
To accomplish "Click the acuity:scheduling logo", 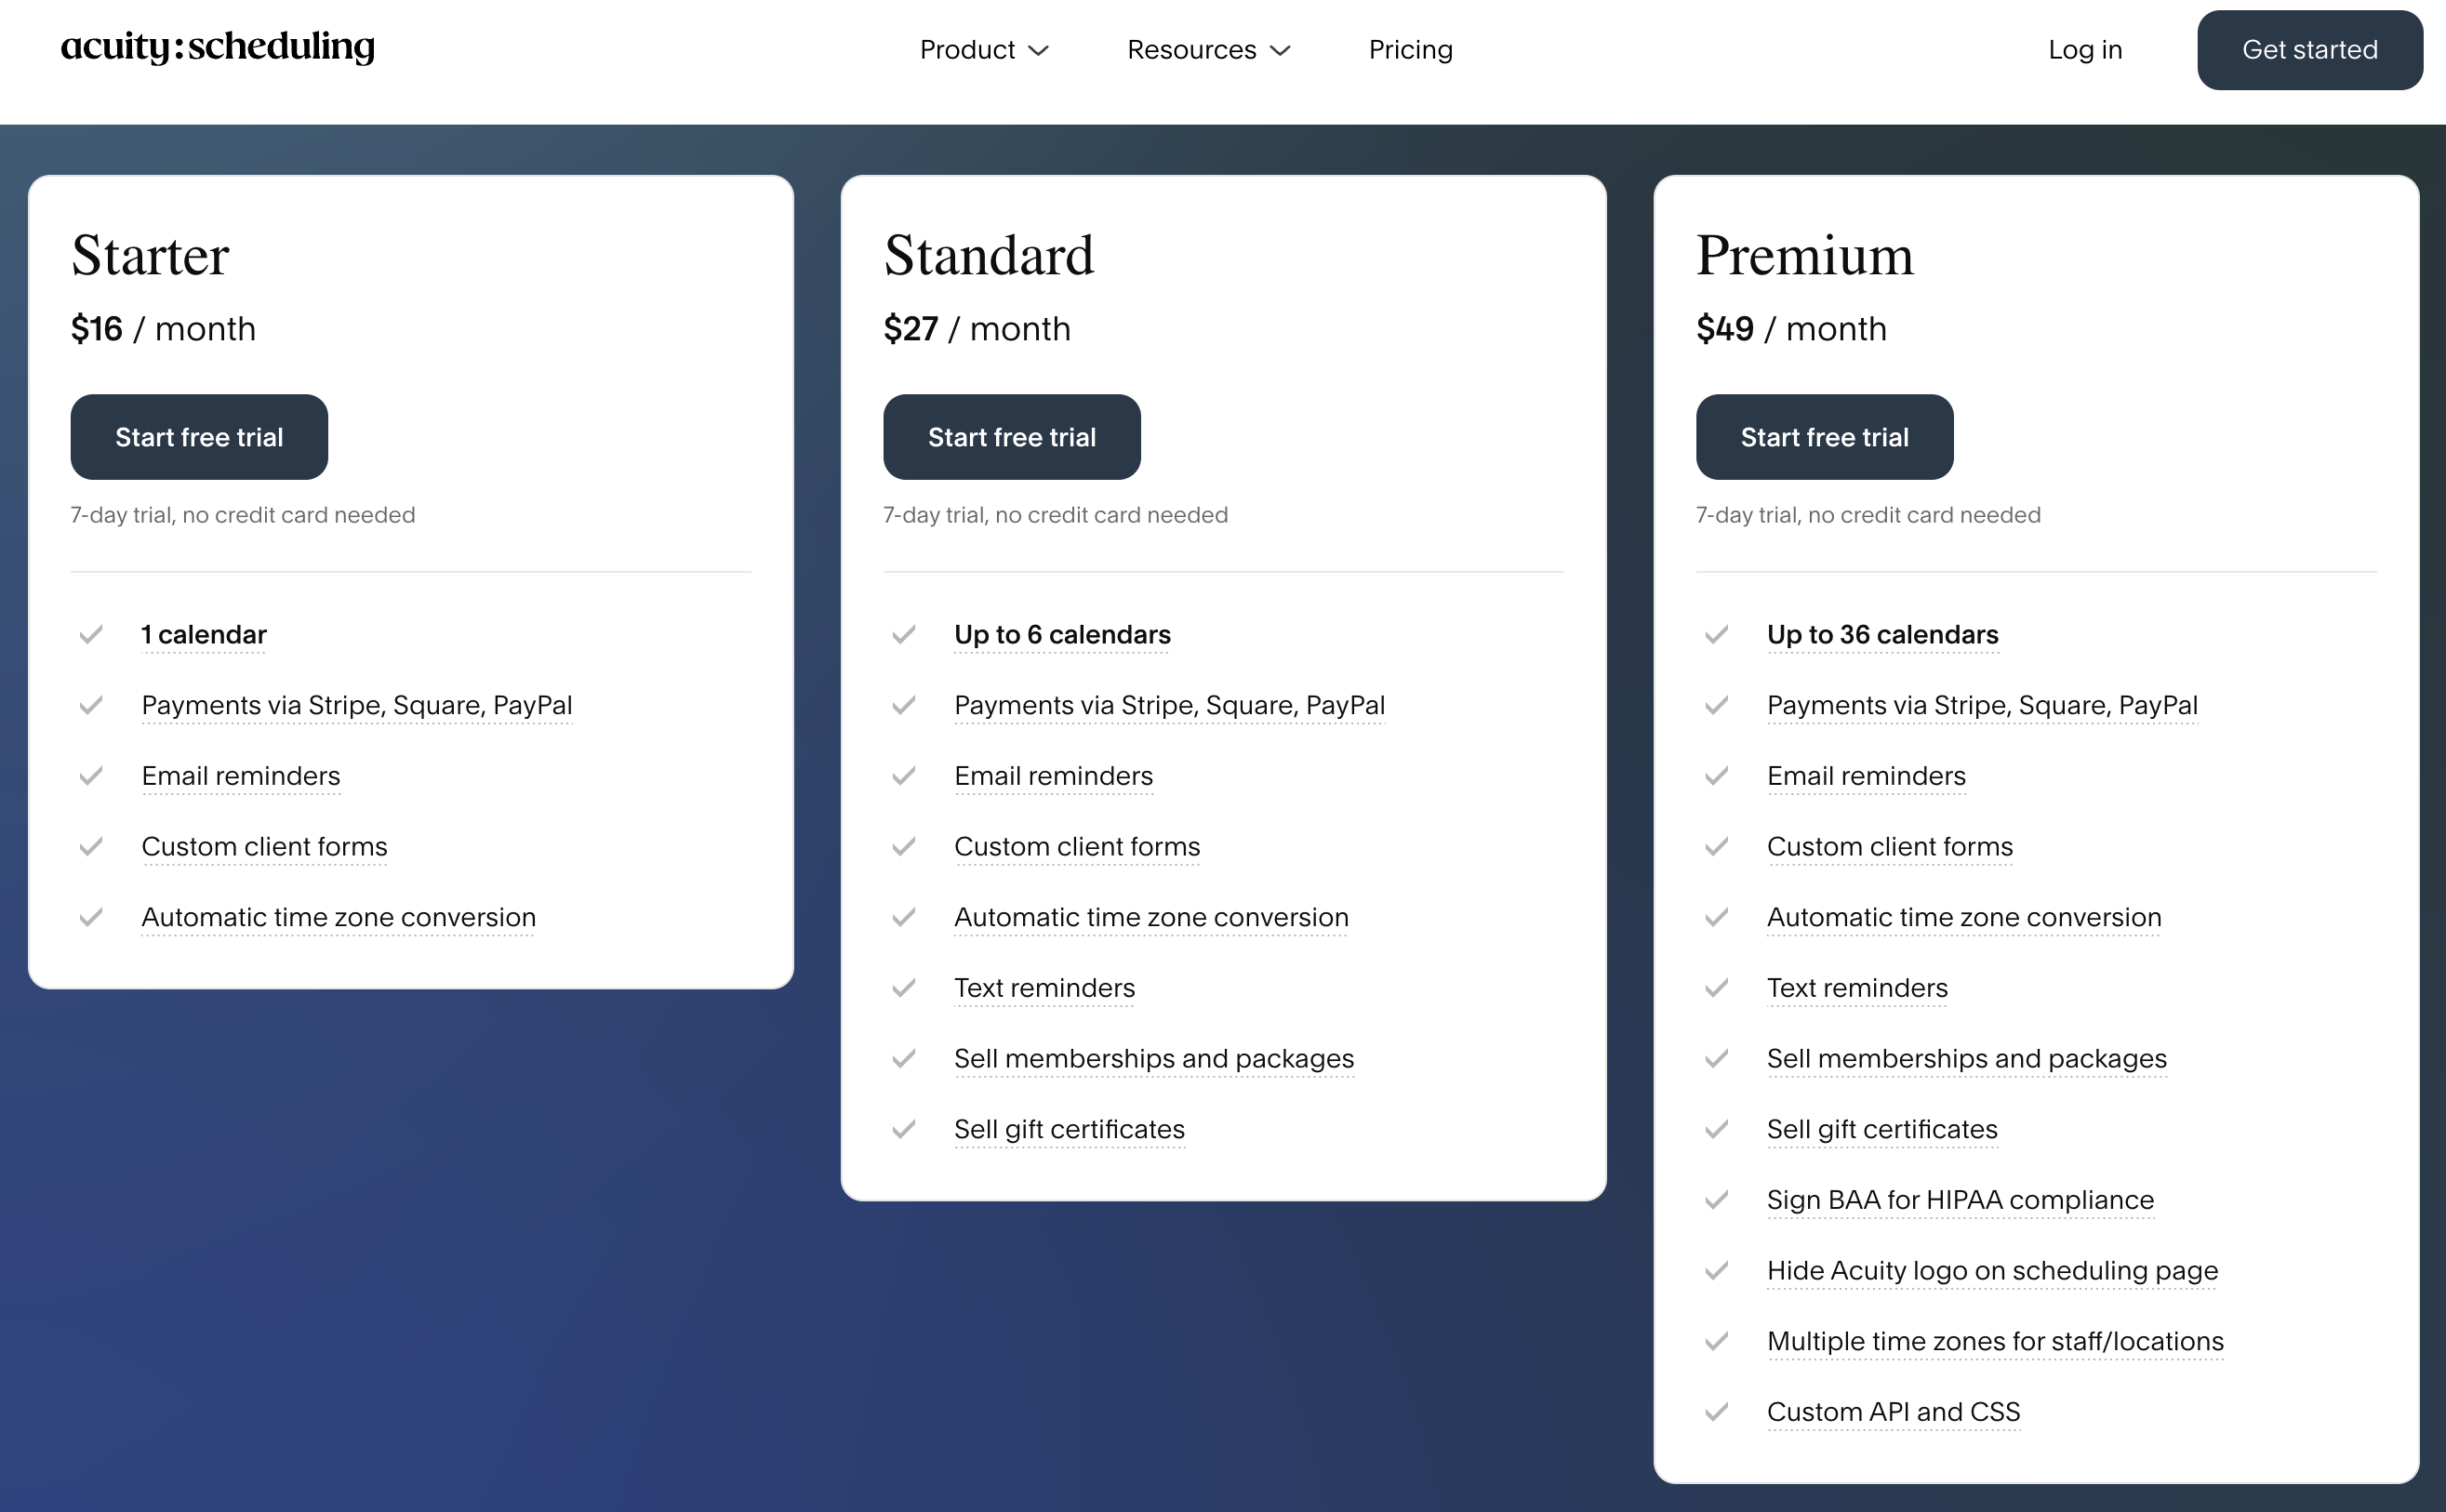I will [217, 47].
